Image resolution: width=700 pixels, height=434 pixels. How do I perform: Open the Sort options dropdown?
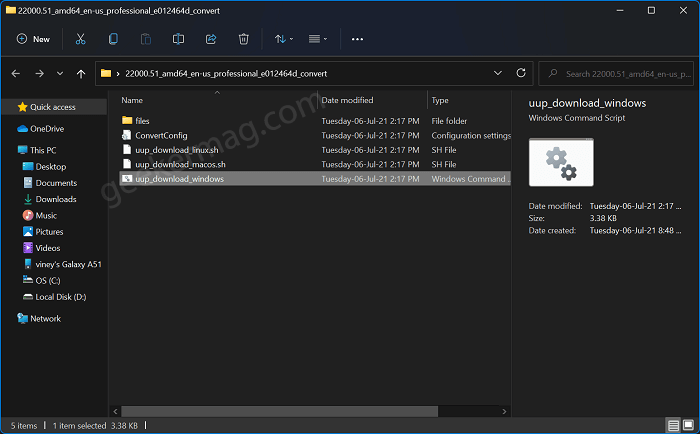coord(284,39)
